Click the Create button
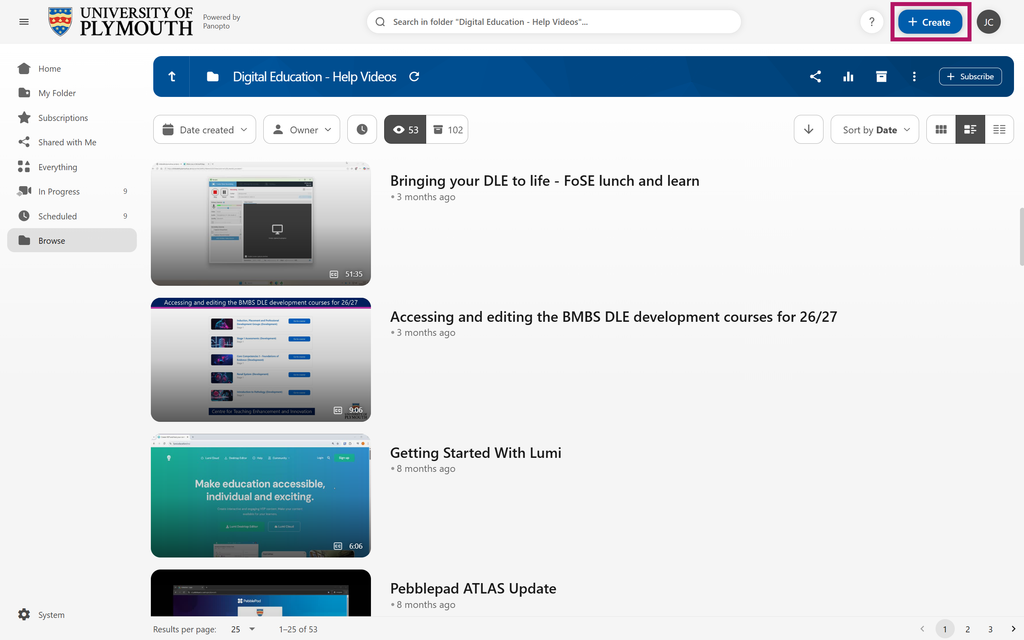1024x640 pixels. (x=930, y=22)
